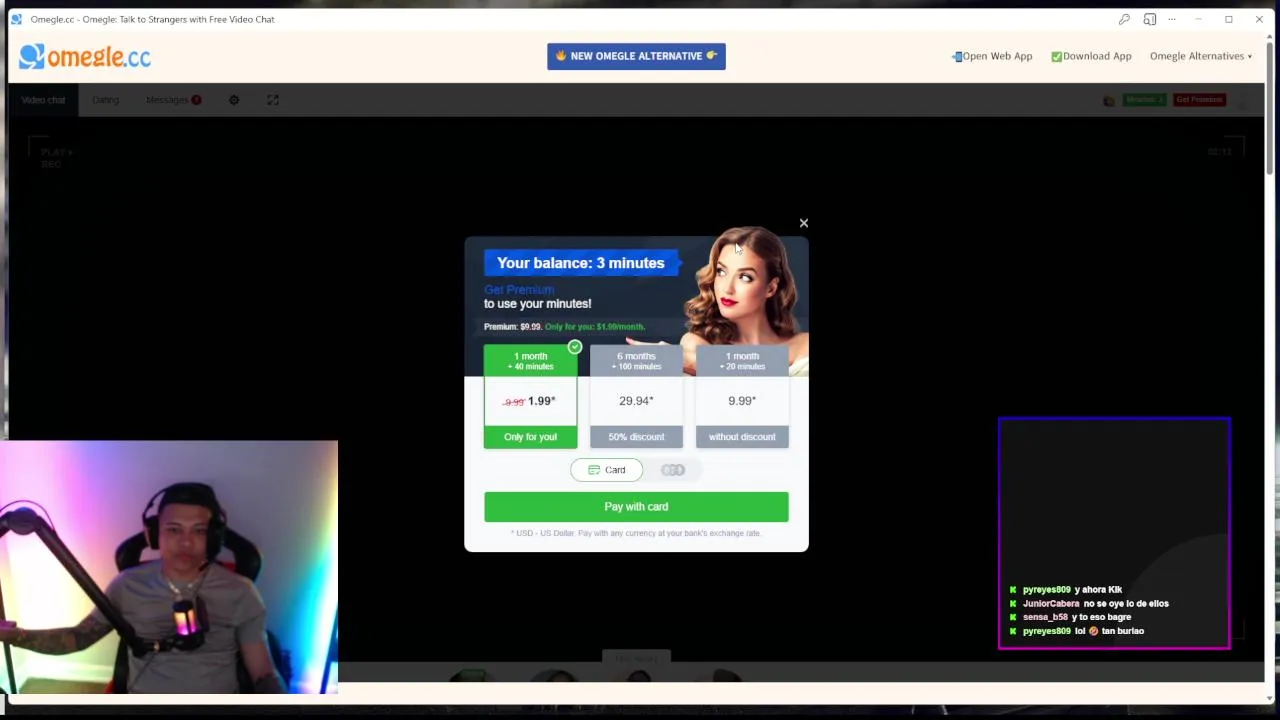Open the Omegle.cc logo homepage

tap(85, 57)
